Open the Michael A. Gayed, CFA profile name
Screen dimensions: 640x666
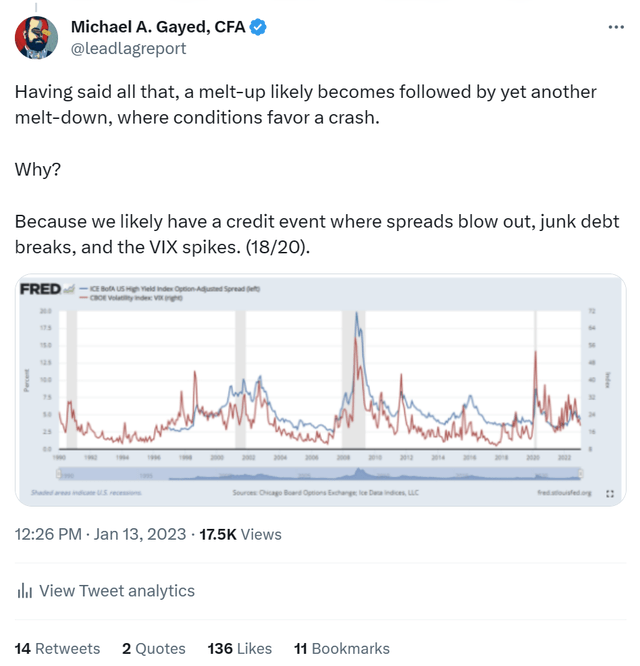point(158,27)
